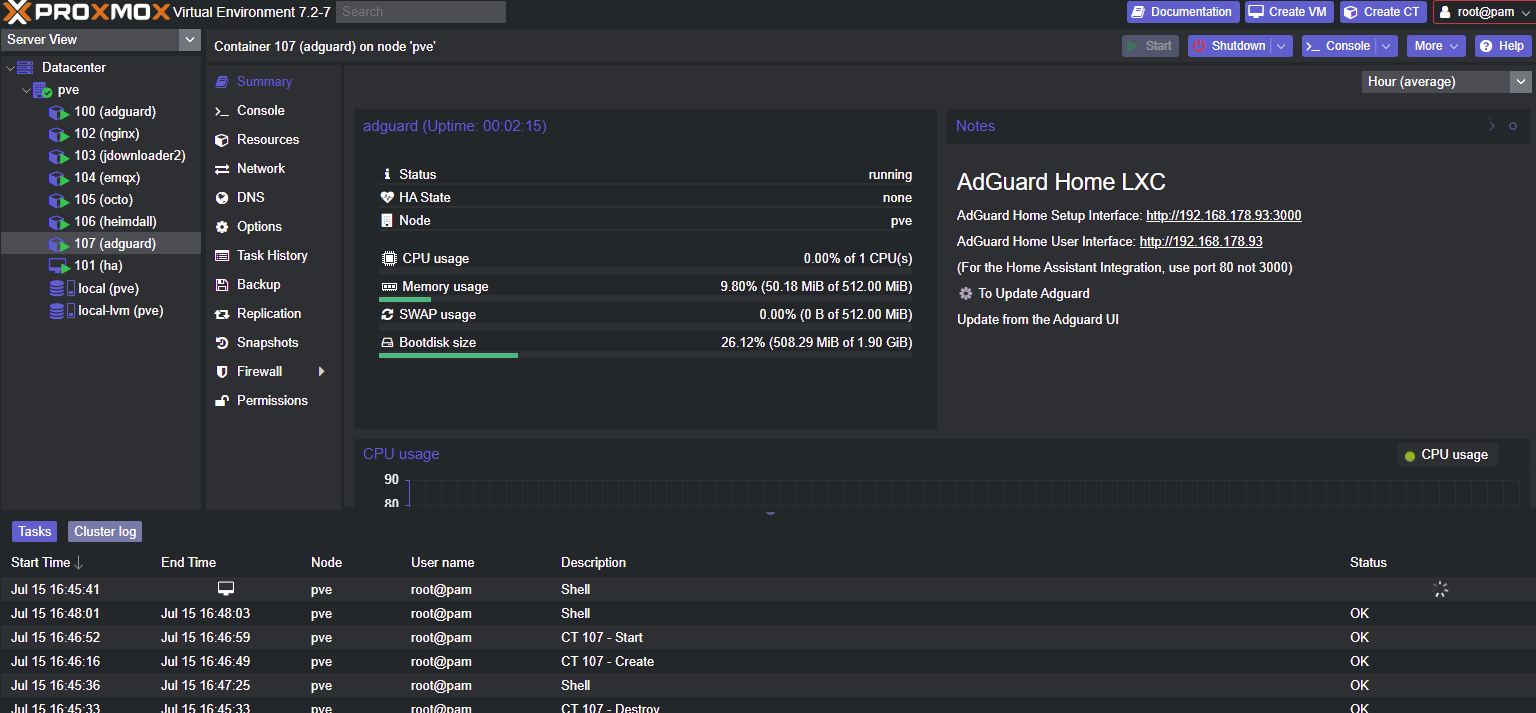The width and height of the screenshot is (1536, 713).
Task: Click the heartbeat icon beside HA State
Action: click(x=388, y=197)
